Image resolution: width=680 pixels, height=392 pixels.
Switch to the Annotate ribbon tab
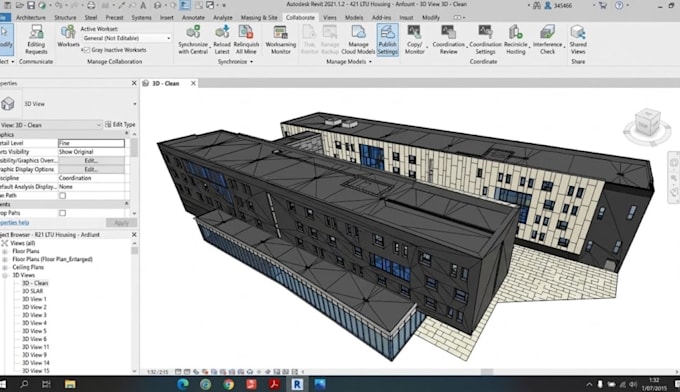[193, 17]
